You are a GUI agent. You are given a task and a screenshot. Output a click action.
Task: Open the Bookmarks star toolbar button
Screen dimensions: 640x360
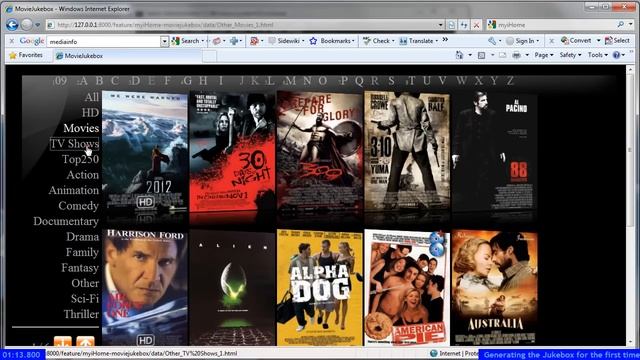pyautogui.click(x=331, y=41)
